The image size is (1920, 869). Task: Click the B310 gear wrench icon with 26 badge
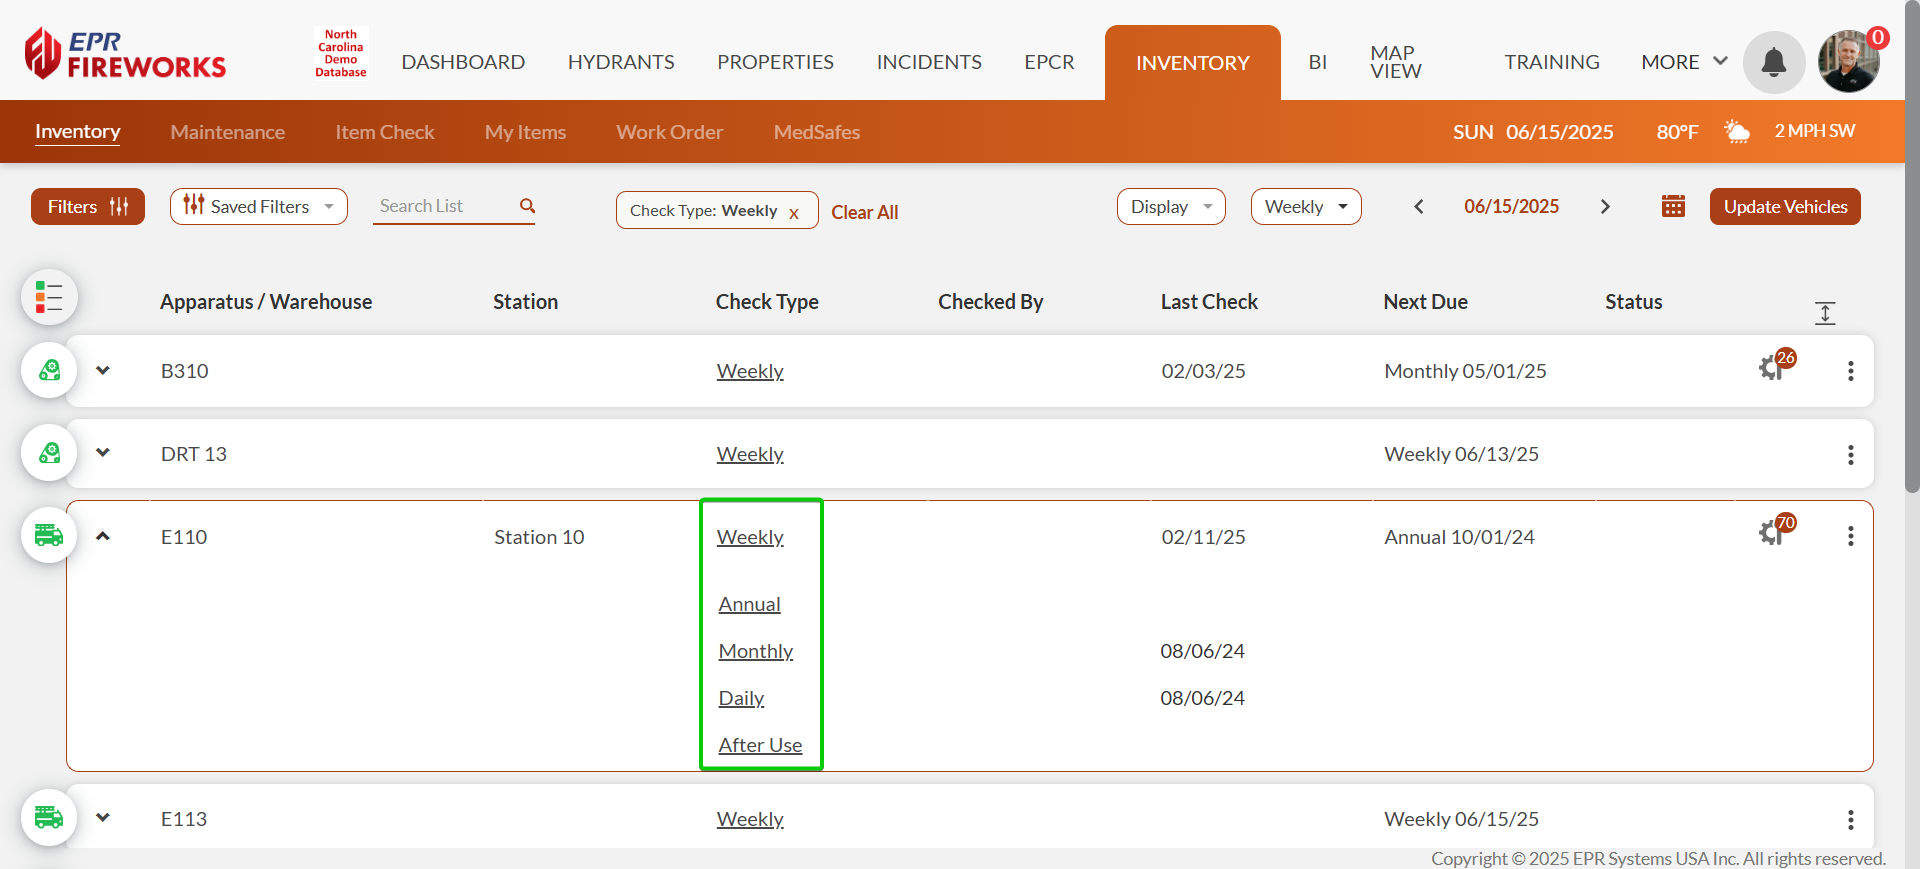1773,367
